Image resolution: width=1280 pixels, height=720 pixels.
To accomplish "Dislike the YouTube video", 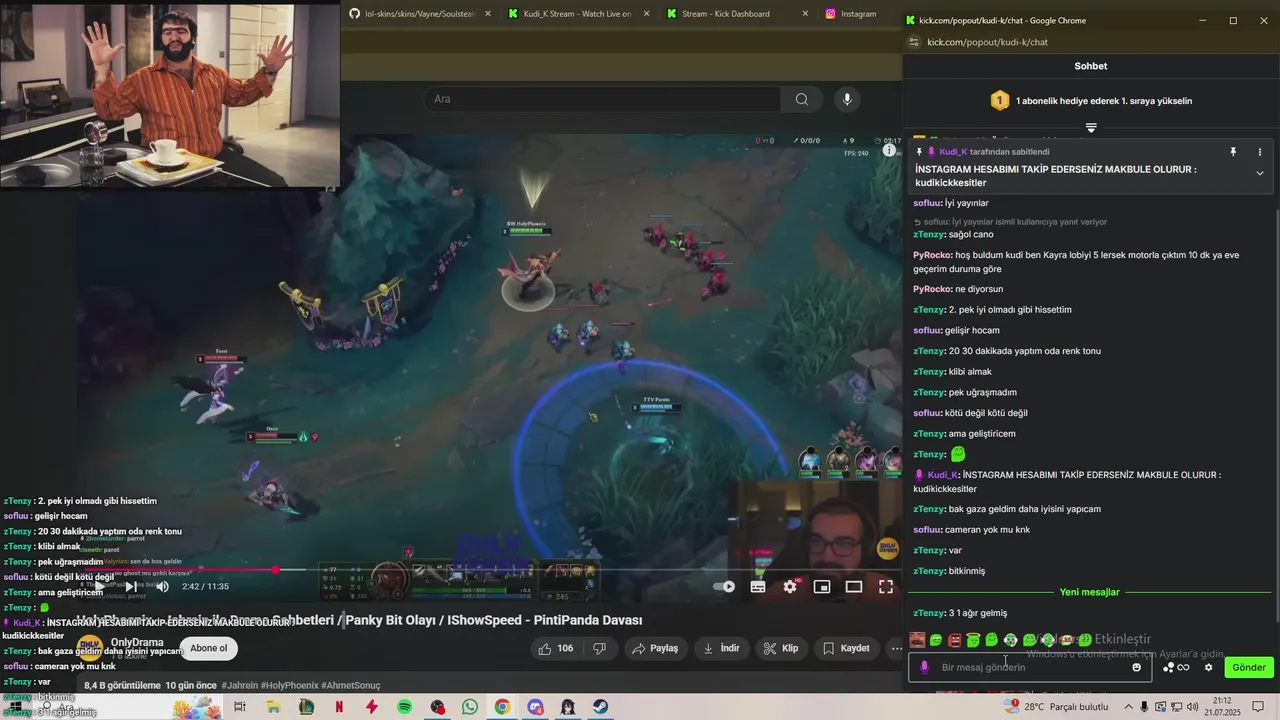I will click(600, 648).
